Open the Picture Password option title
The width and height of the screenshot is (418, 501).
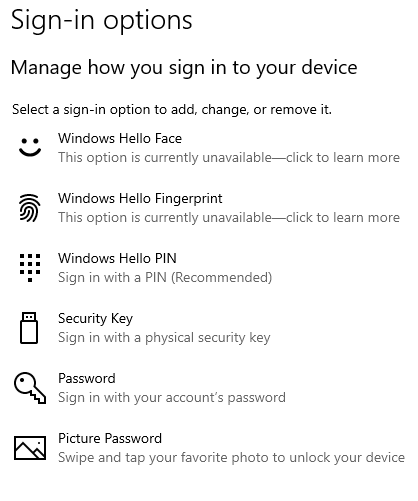(110, 438)
